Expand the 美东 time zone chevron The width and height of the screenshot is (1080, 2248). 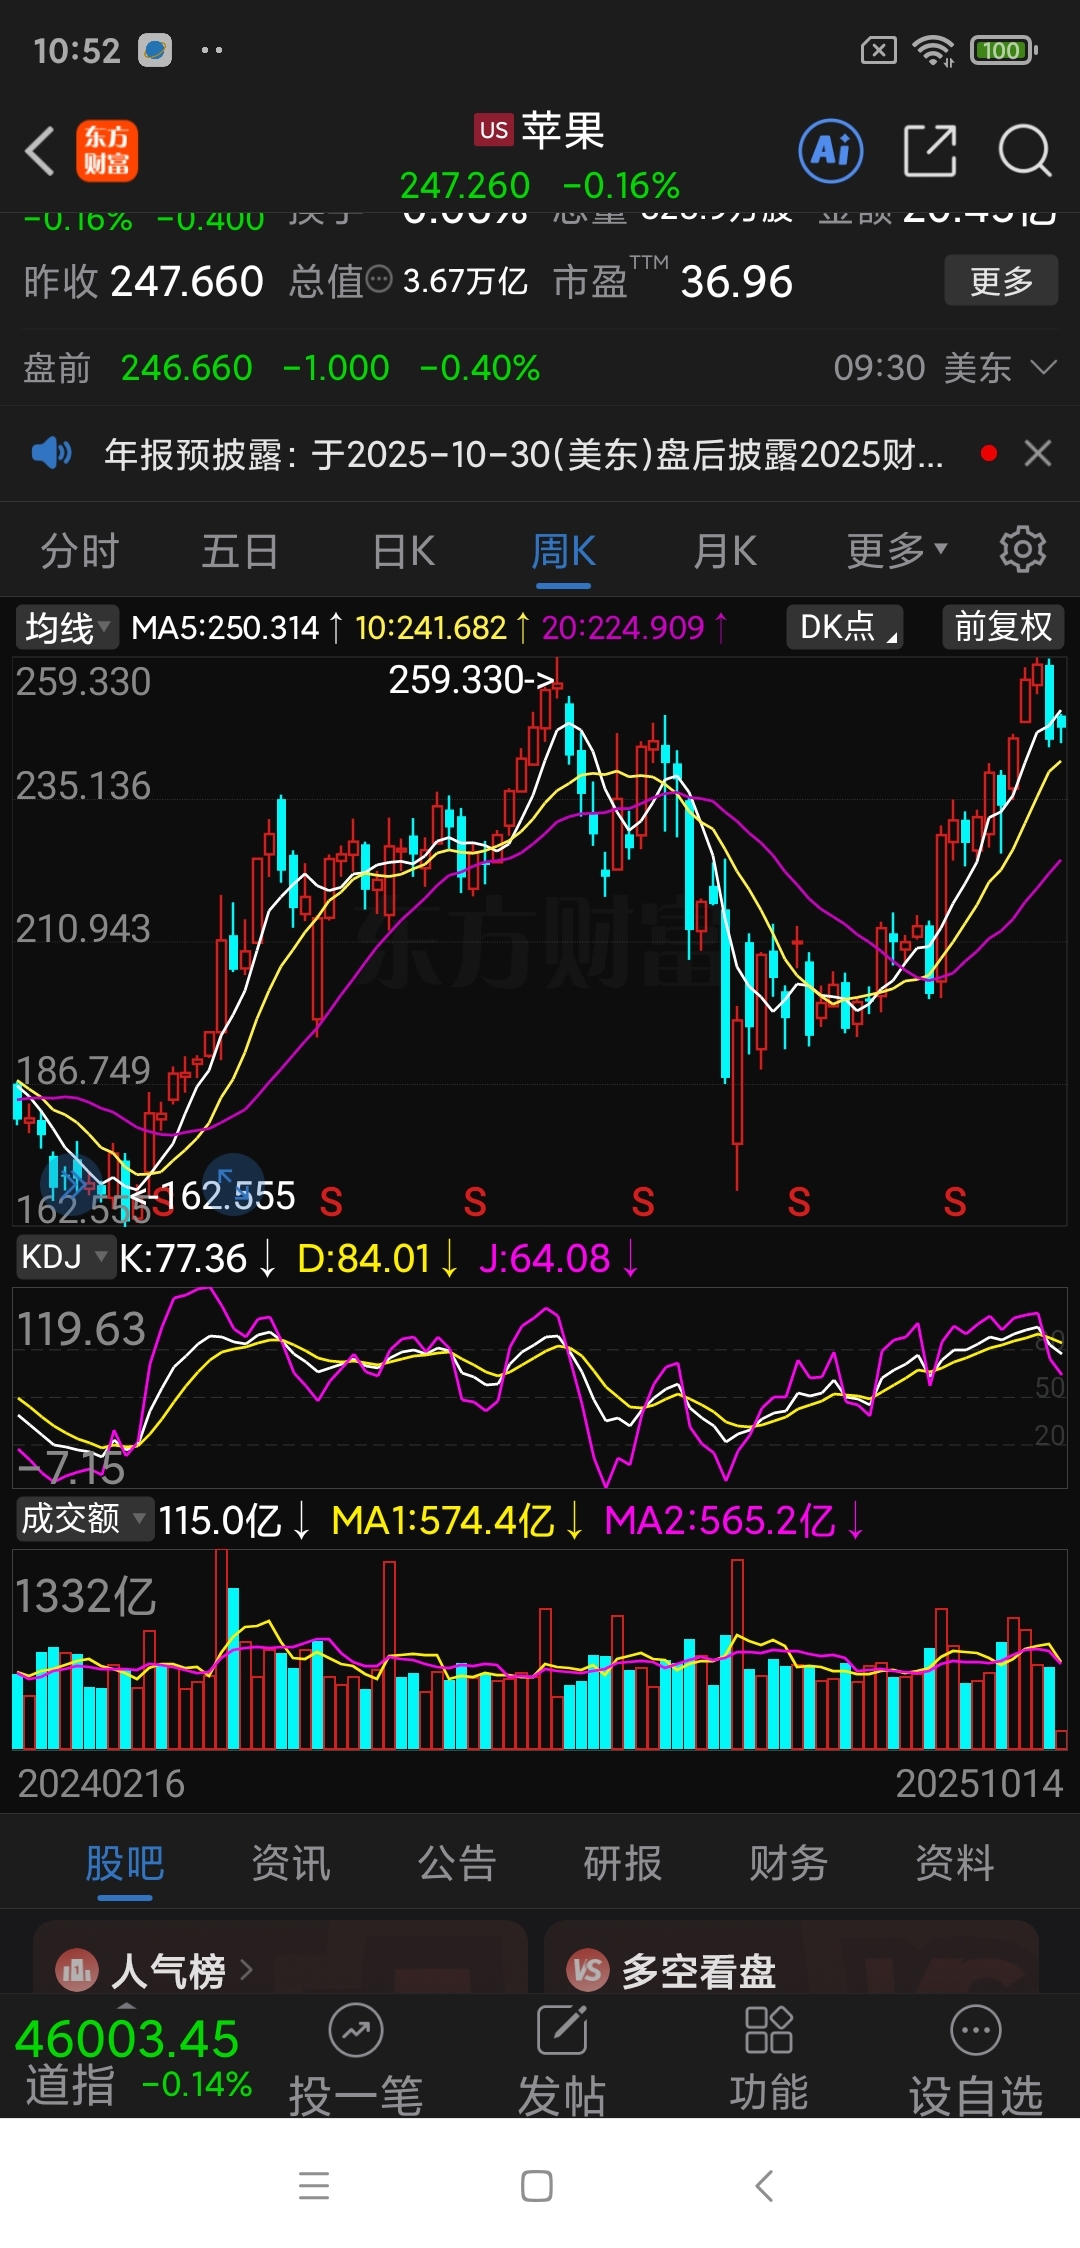(1042, 368)
